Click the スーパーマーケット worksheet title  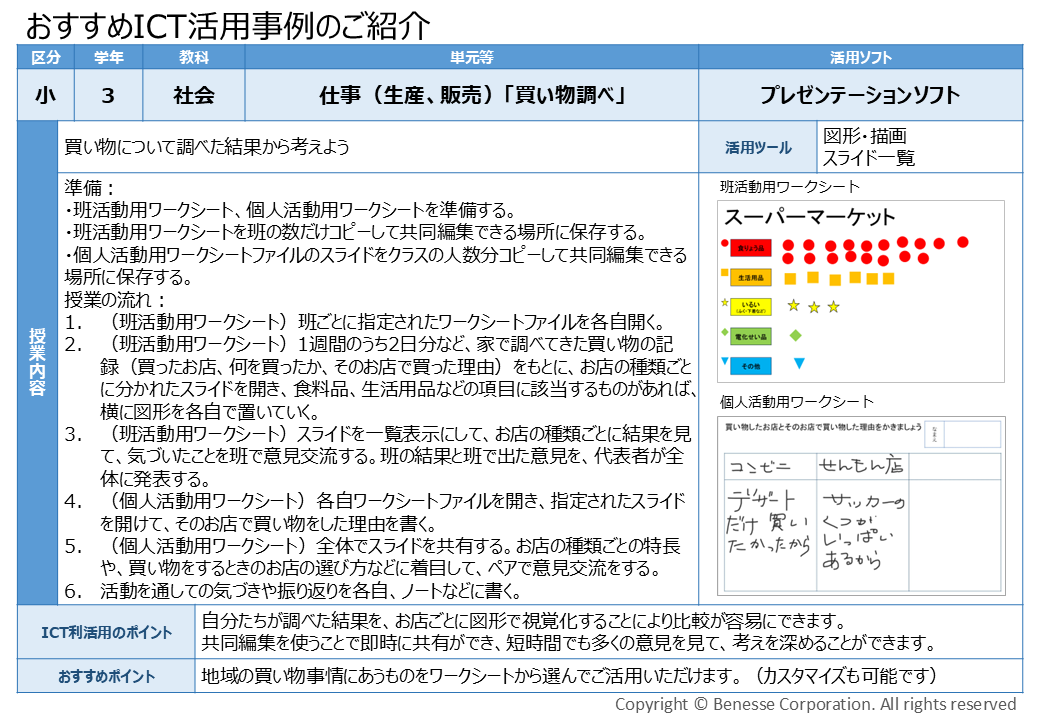[808, 217]
